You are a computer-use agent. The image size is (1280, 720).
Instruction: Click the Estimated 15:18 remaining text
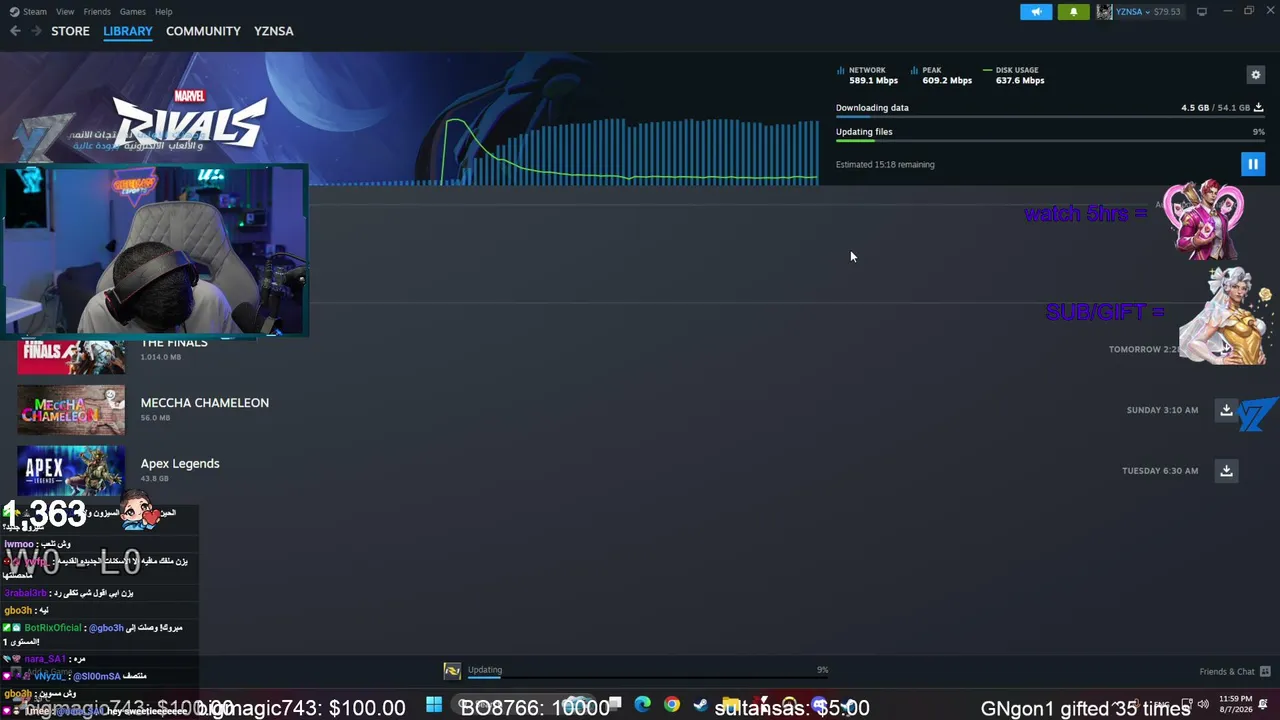click(885, 165)
